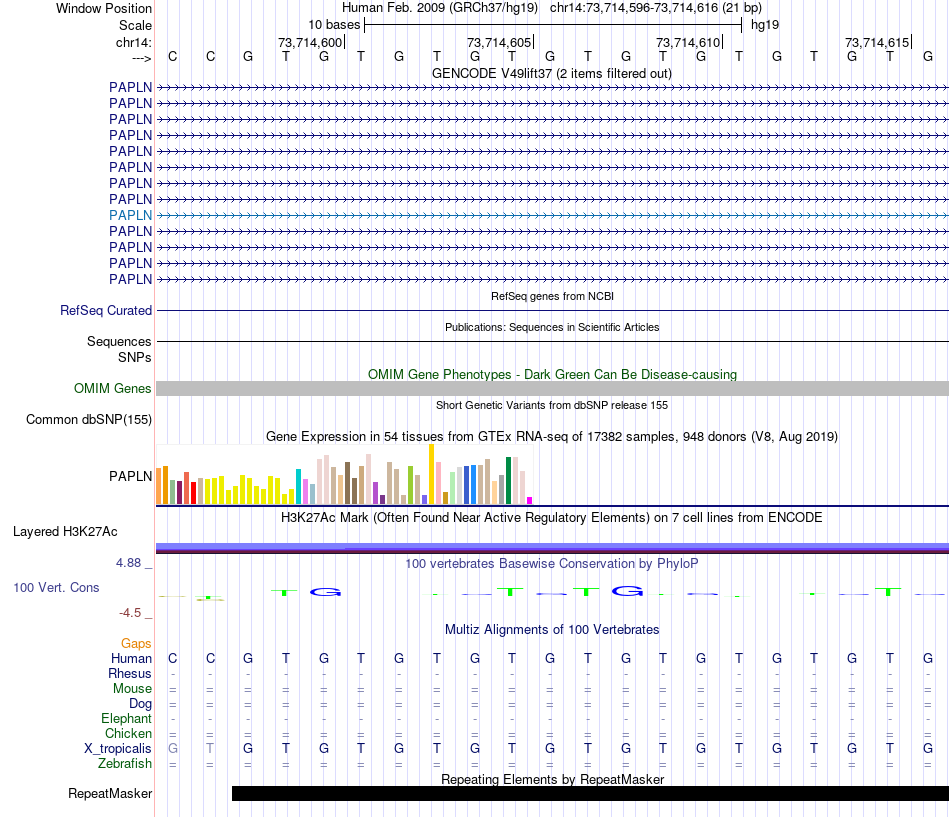Open the GTEx Gene Expression track title

(552, 436)
